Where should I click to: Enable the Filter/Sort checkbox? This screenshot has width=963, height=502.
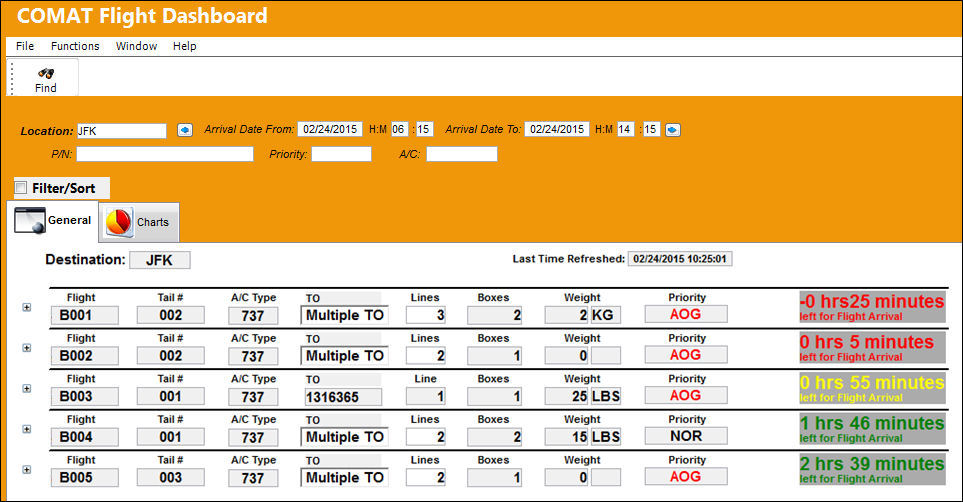coord(21,187)
